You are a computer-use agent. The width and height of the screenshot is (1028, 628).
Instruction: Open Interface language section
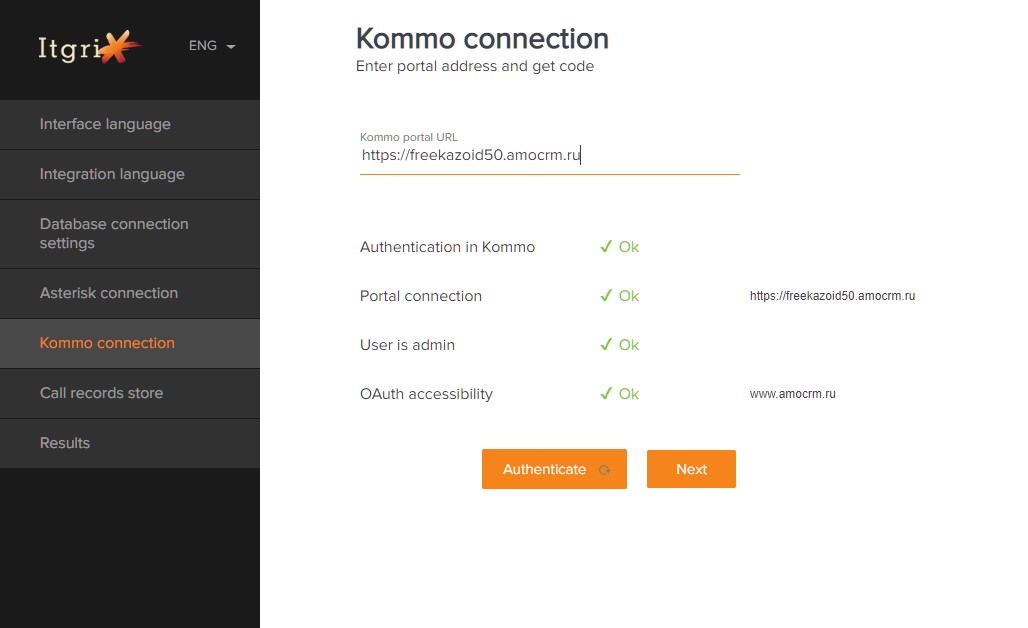coord(130,125)
